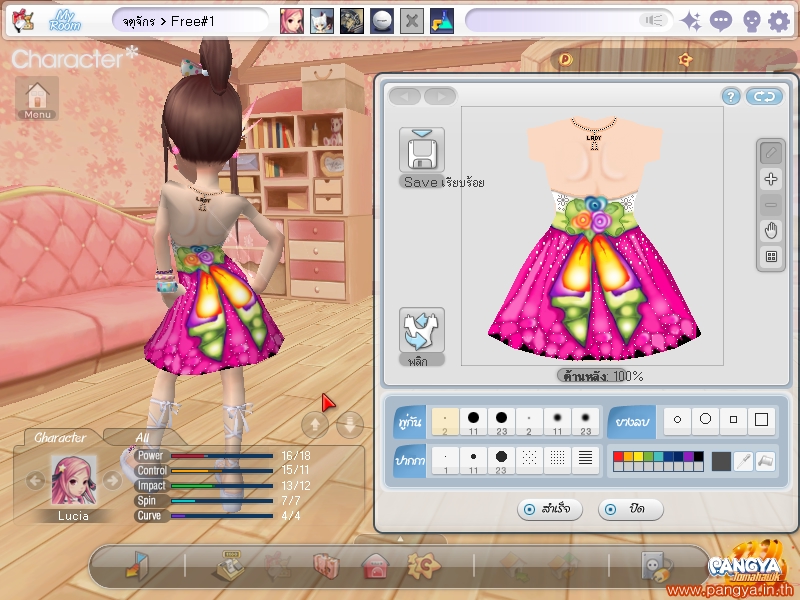
Task: Save the design with the floppy disk icon
Action: point(421,150)
